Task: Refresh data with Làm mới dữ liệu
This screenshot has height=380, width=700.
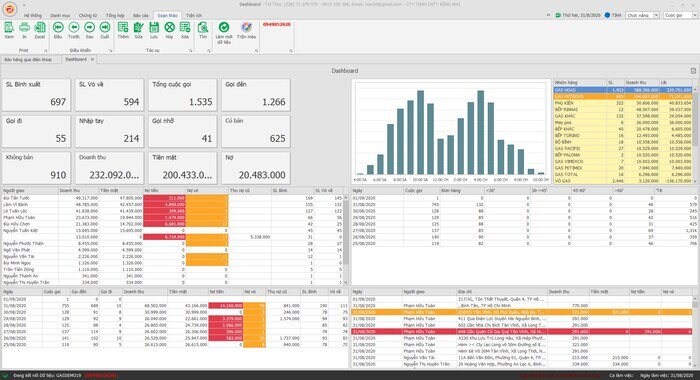Action: tap(224, 33)
